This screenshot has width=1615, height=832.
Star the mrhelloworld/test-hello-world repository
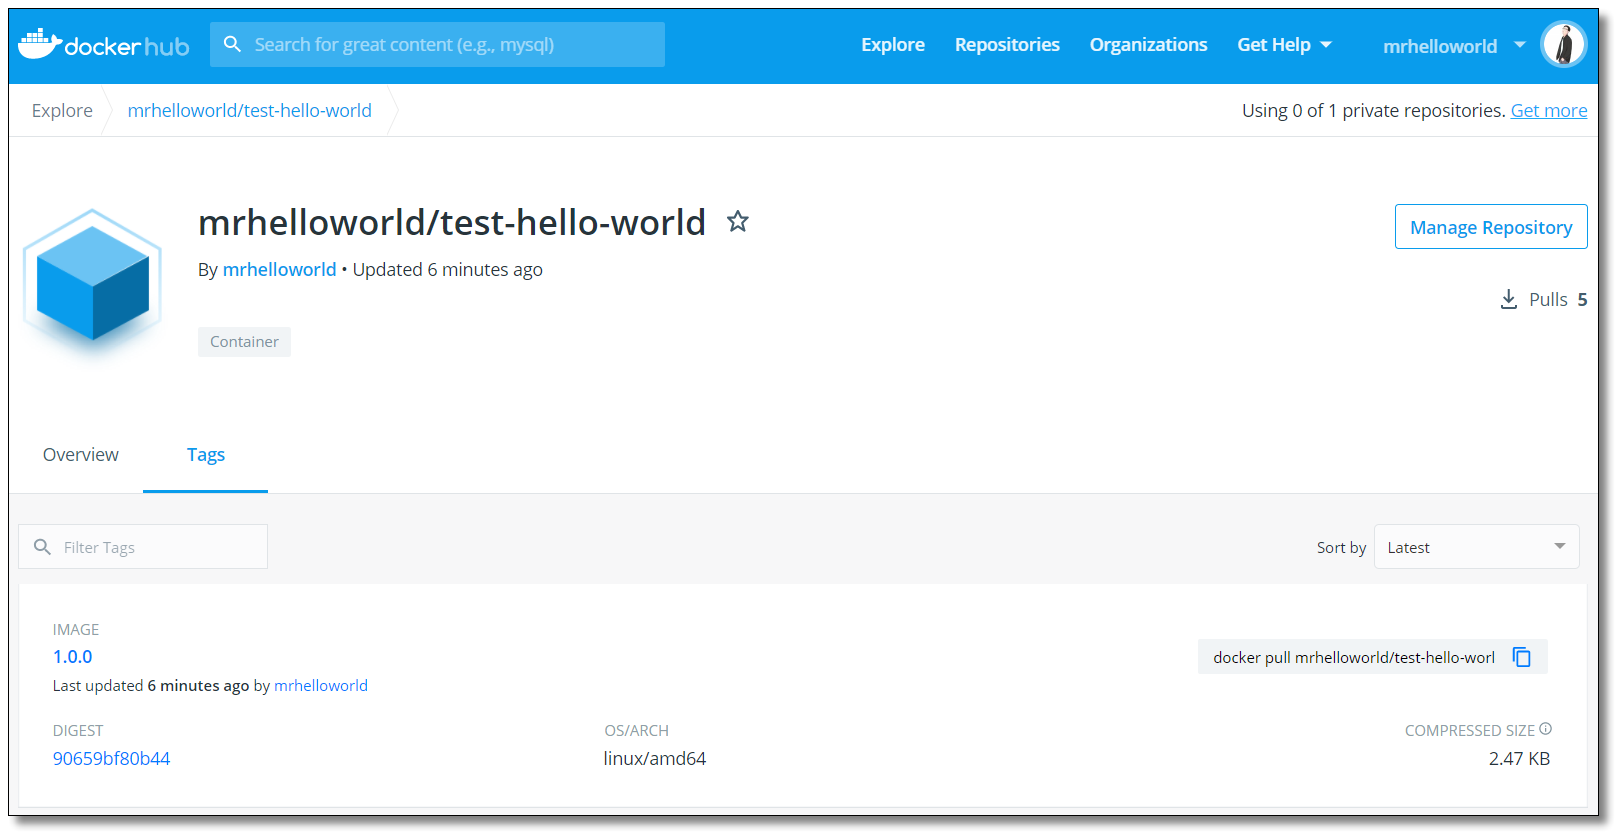pos(738,221)
